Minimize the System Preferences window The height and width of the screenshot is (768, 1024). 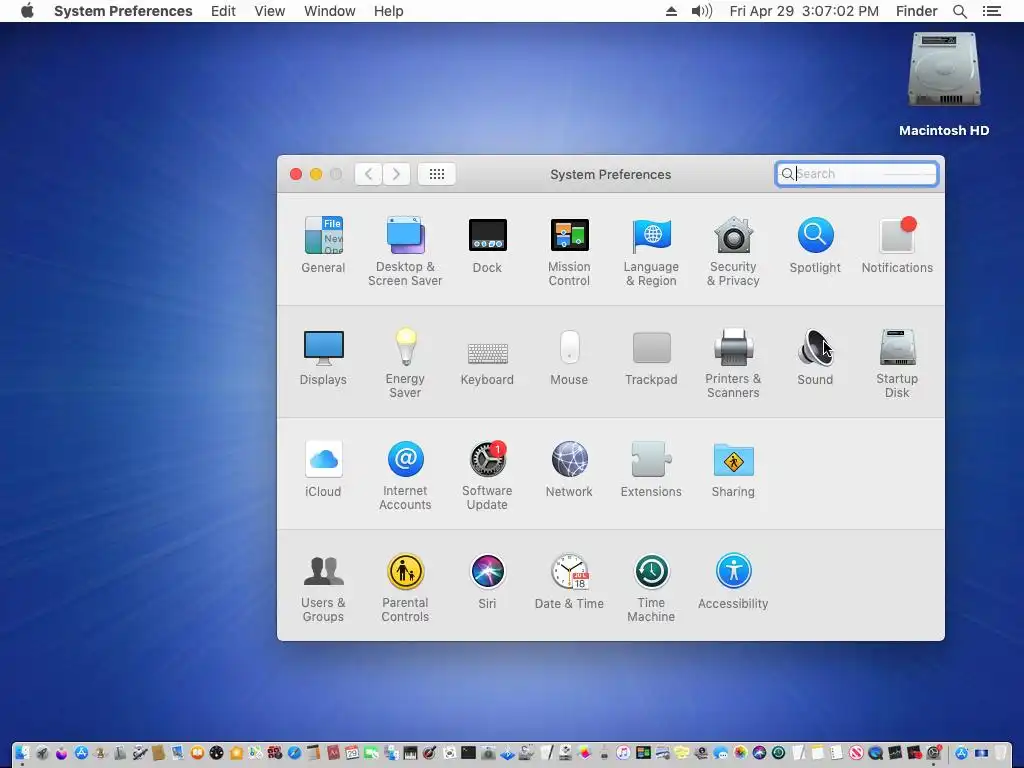pos(316,174)
